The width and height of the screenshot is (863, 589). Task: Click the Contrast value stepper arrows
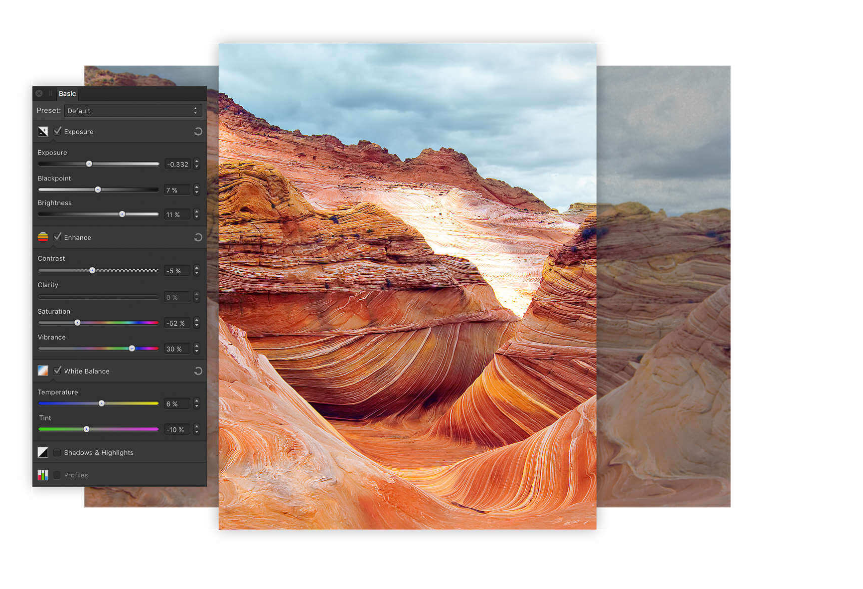coord(197,270)
